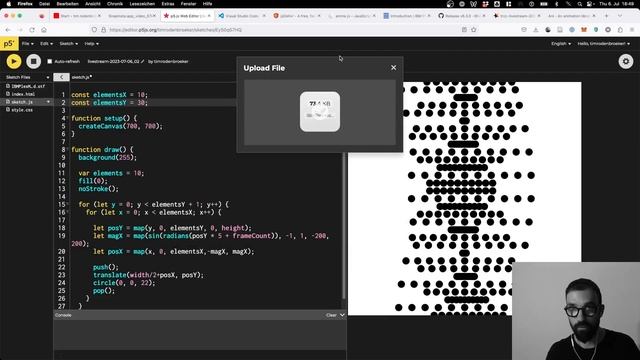Open the Apple menu
640x360 pixels.
coord(9,4)
